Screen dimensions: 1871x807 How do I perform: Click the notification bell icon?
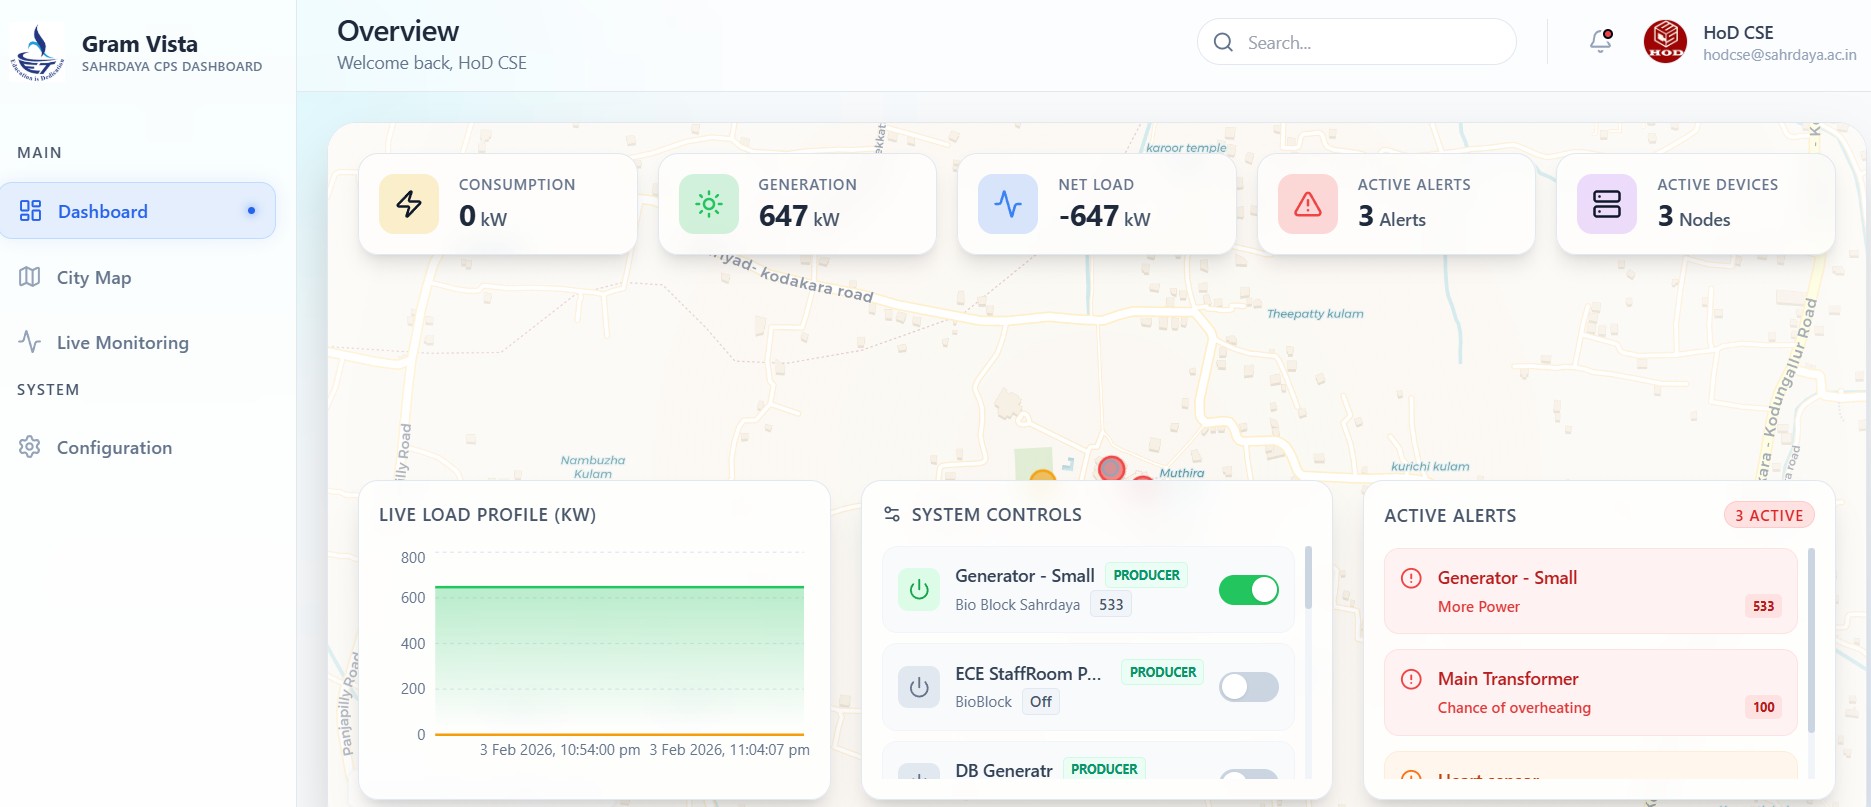(1600, 41)
